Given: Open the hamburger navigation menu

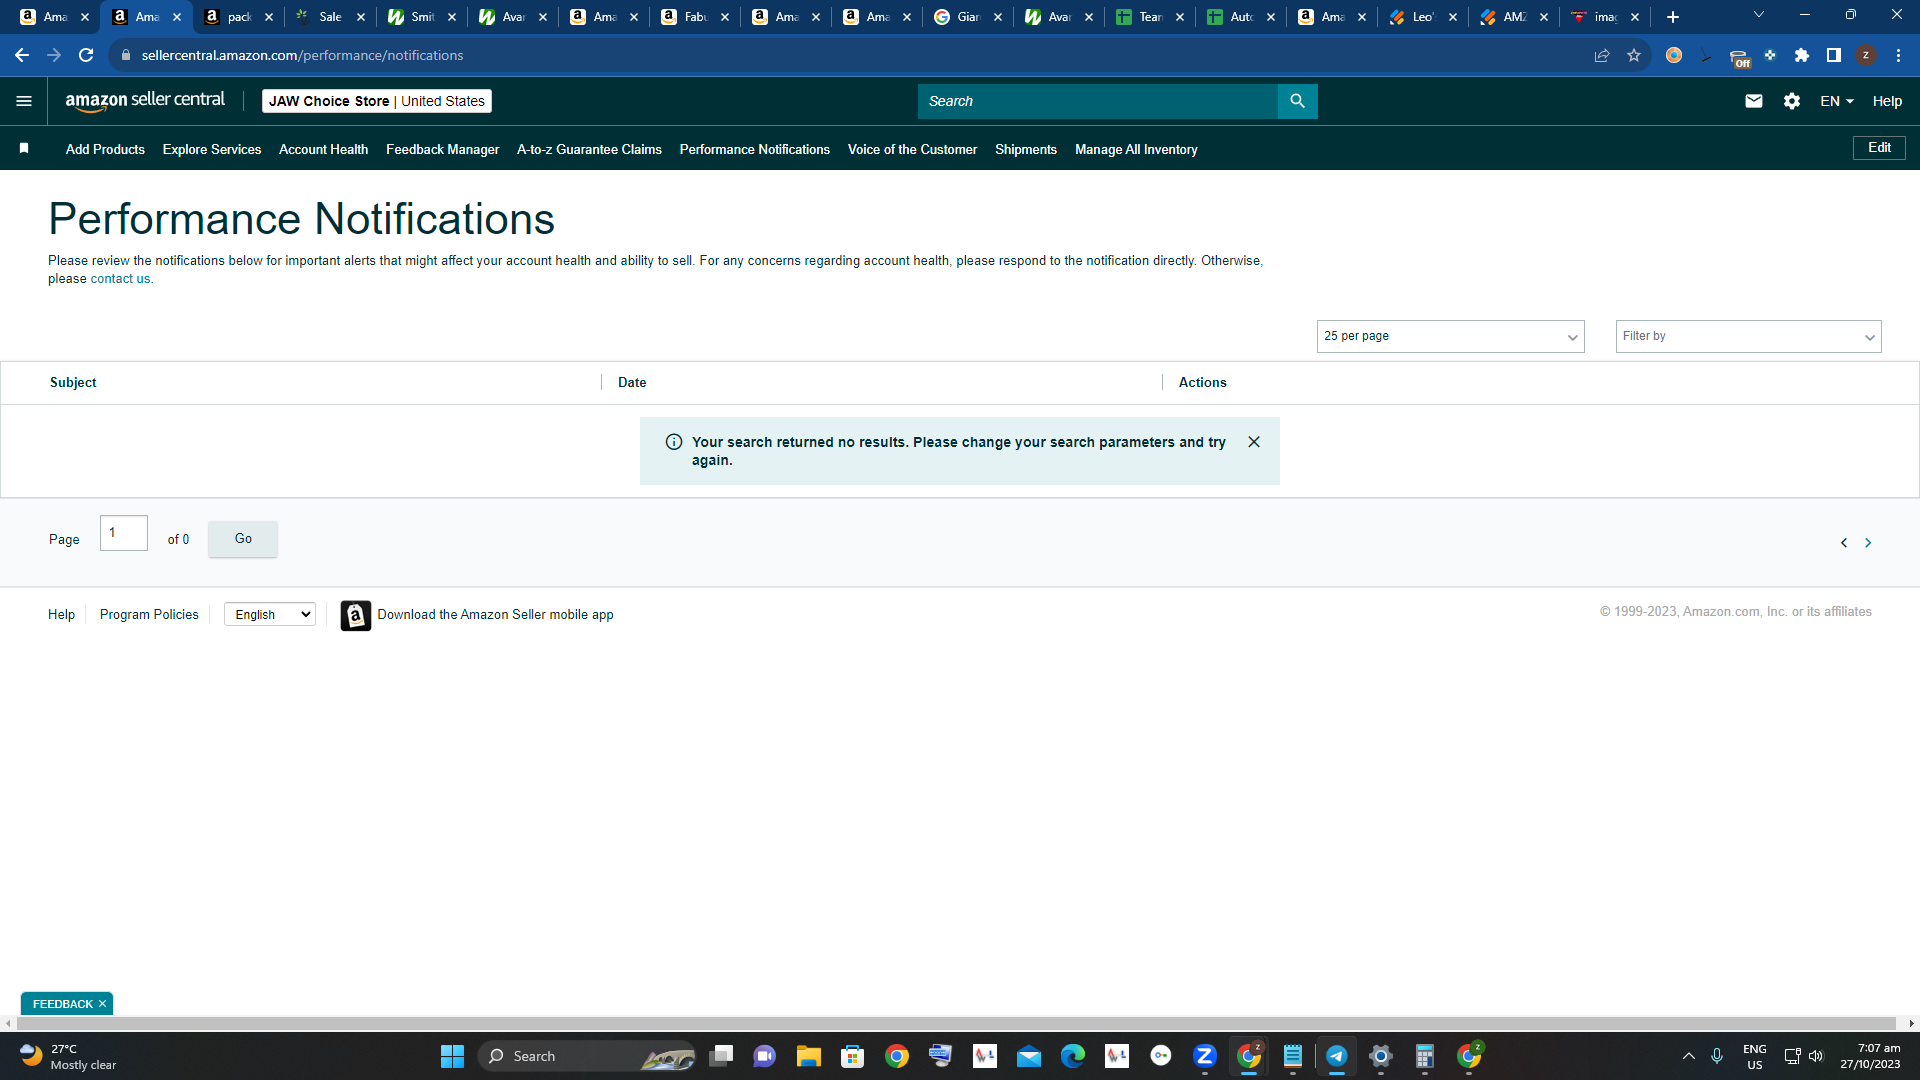Looking at the screenshot, I should click(x=24, y=101).
